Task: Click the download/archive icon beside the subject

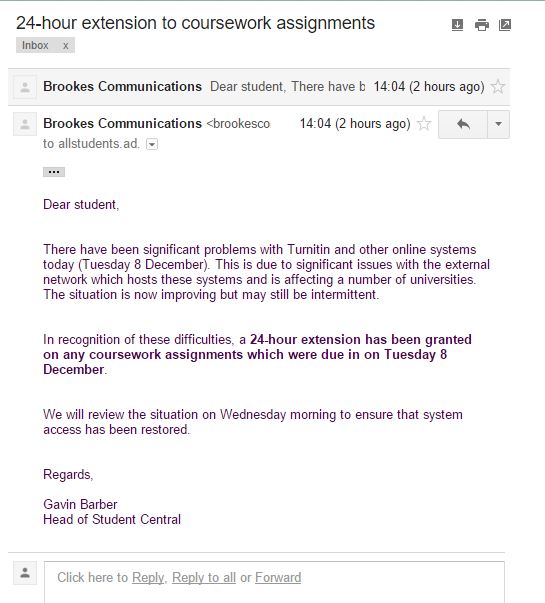Action: coord(457,25)
